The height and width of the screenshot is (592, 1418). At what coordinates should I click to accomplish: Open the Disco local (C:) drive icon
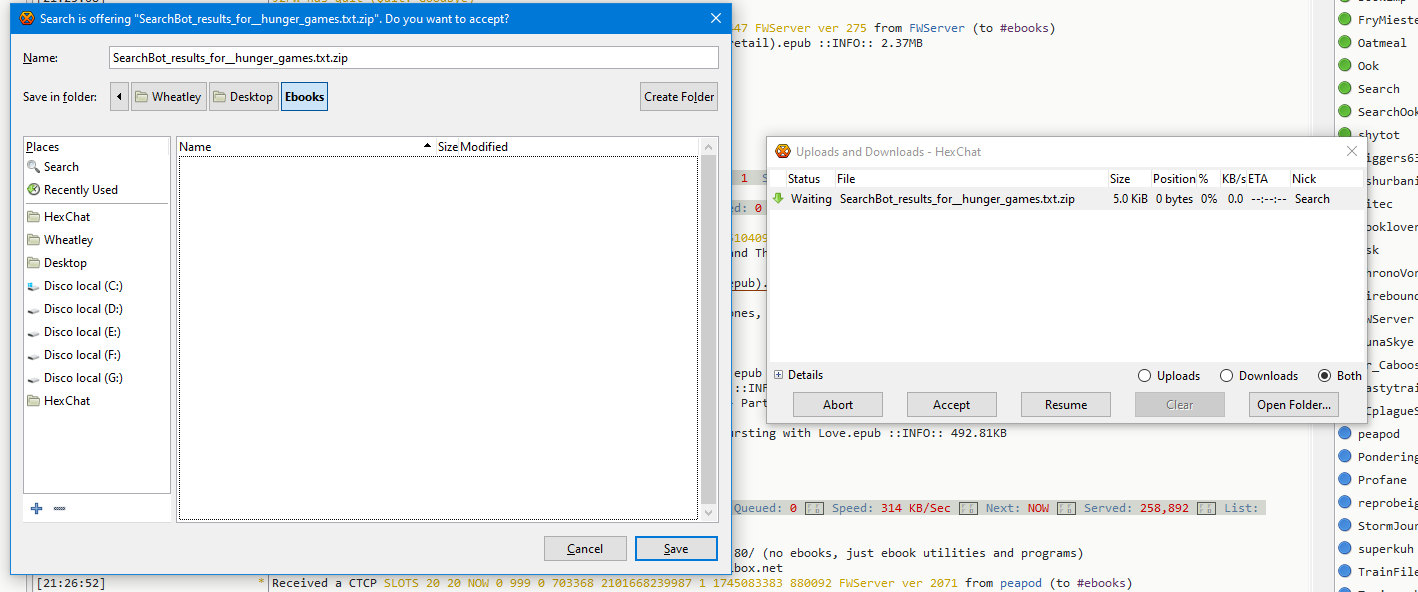[x=33, y=286]
